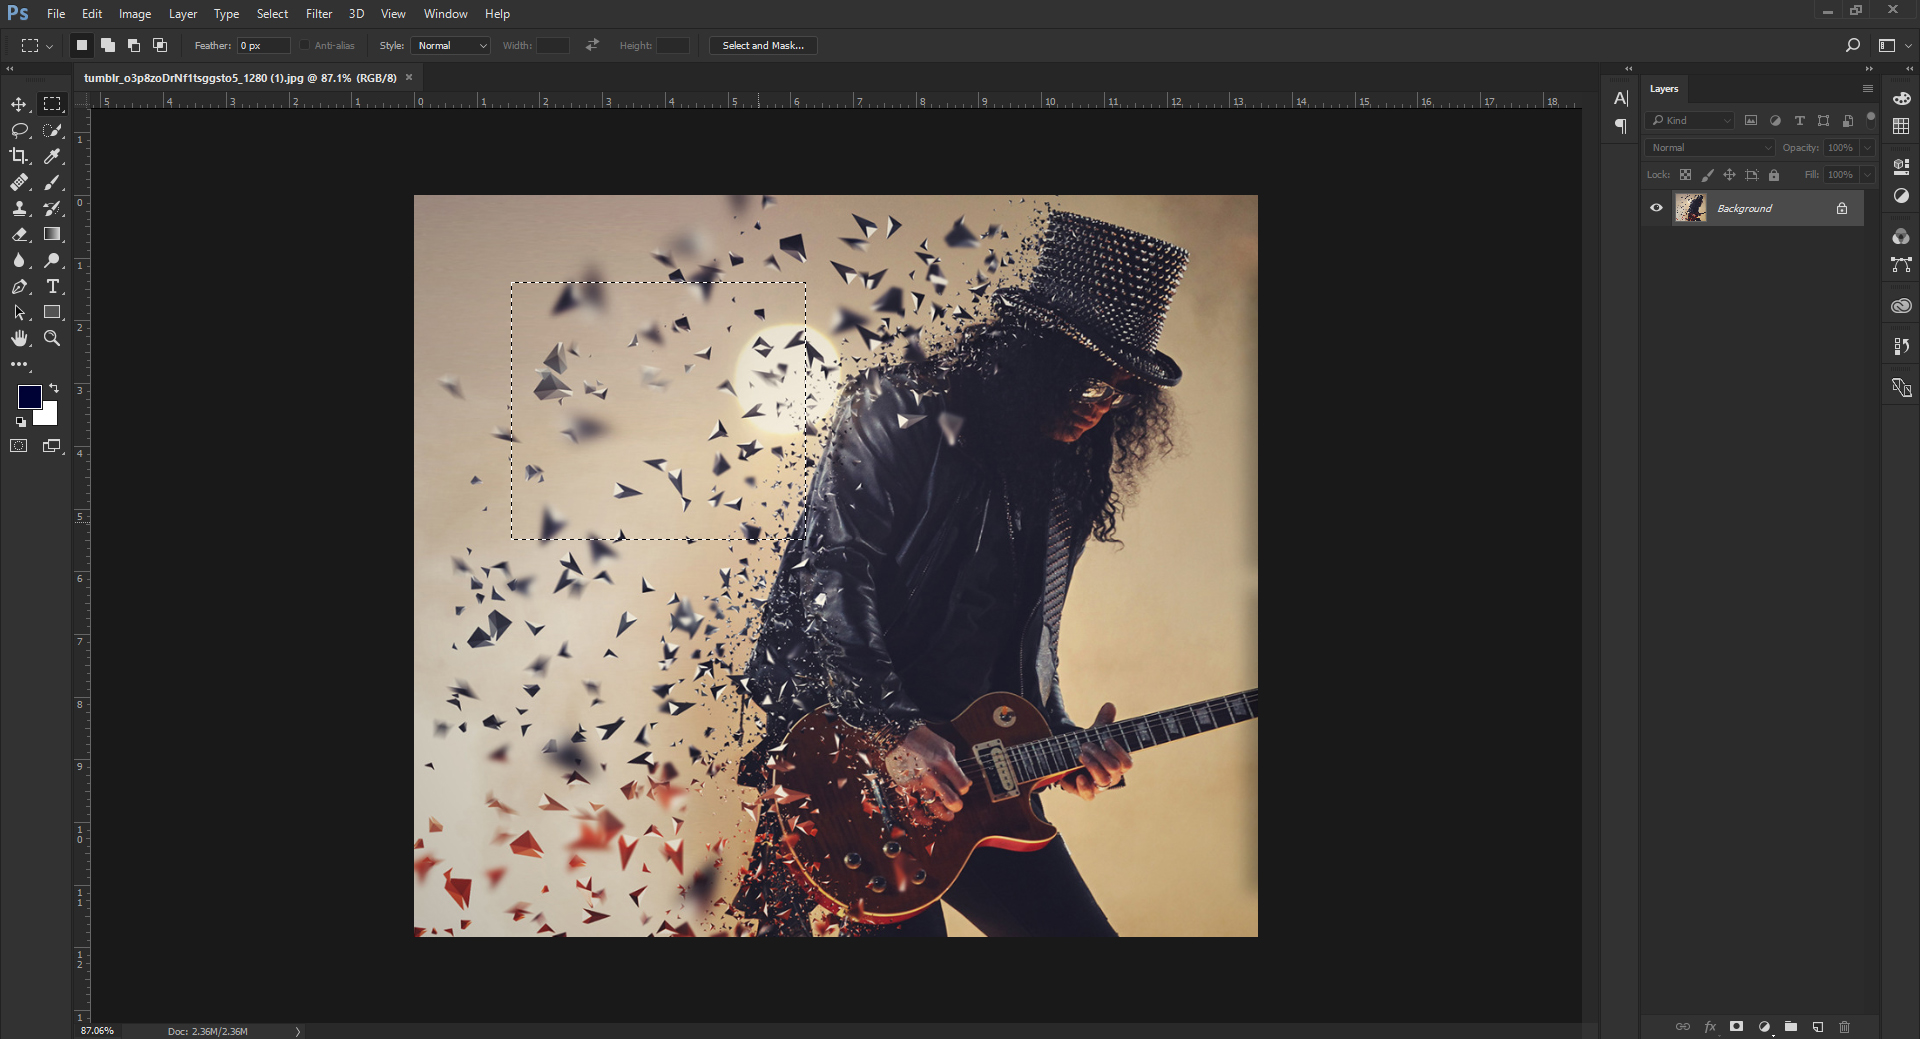This screenshot has width=1920, height=1039.
Task: Open the layer Kind filter dropdown
Action: (x=1690, y=120)
